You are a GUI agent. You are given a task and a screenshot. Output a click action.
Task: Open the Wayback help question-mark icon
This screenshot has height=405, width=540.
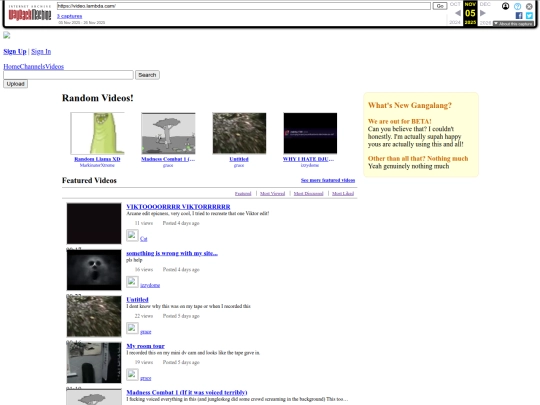point(517,6)
